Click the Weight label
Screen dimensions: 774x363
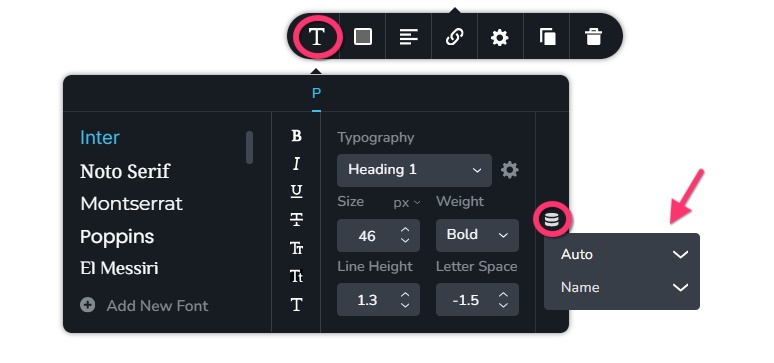(x=460, y=202)
